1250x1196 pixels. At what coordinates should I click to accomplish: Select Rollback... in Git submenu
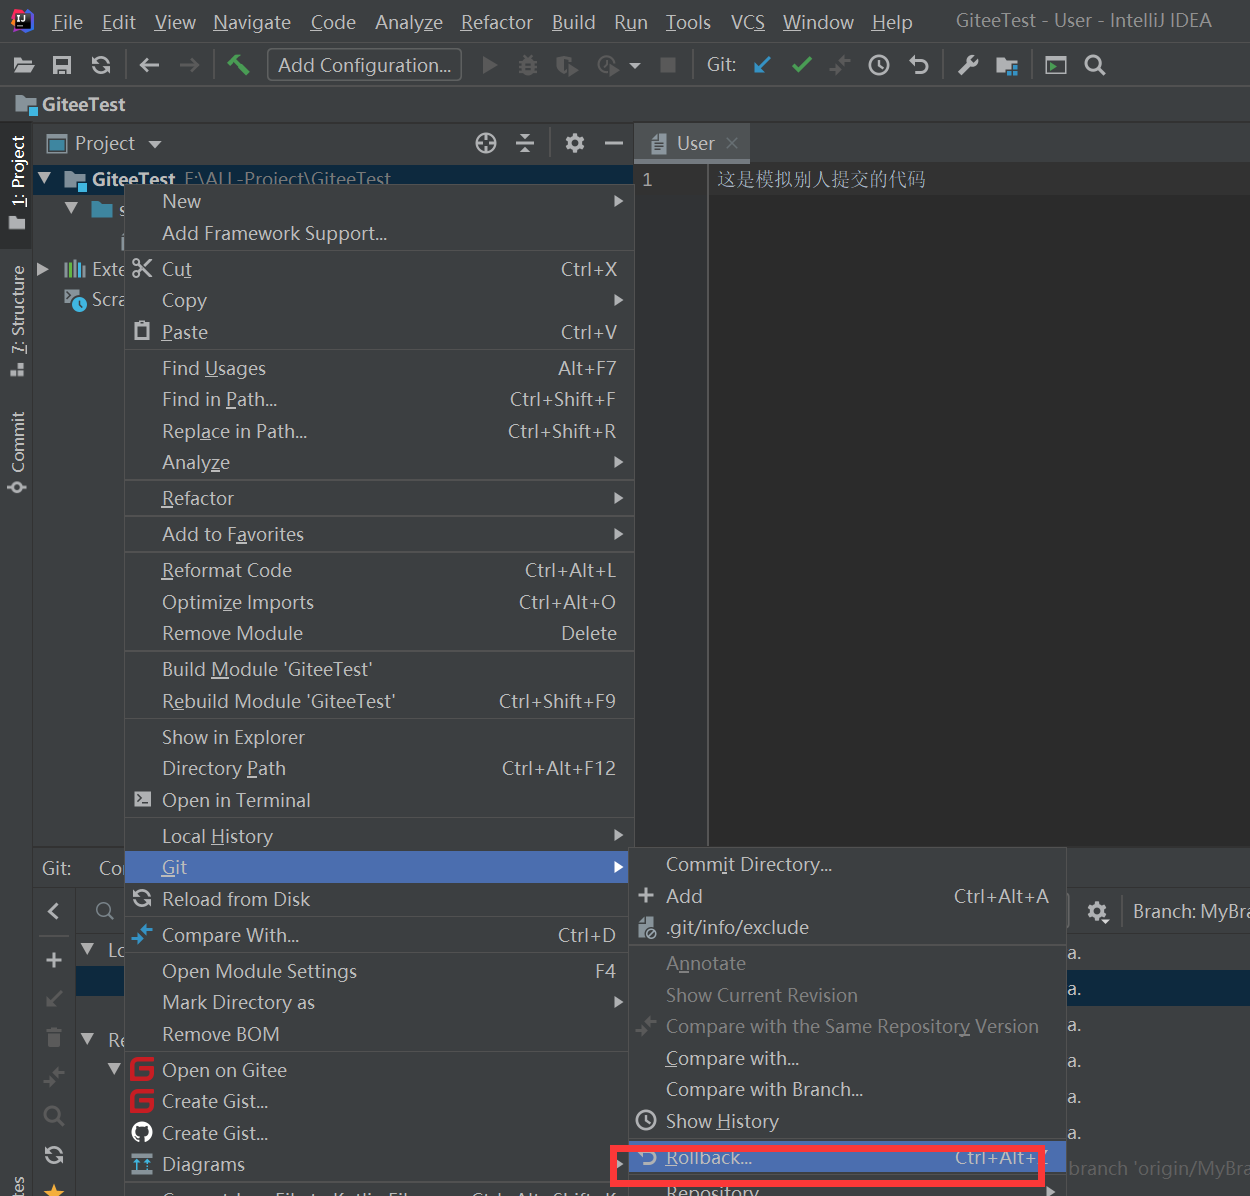point(847,1157)
